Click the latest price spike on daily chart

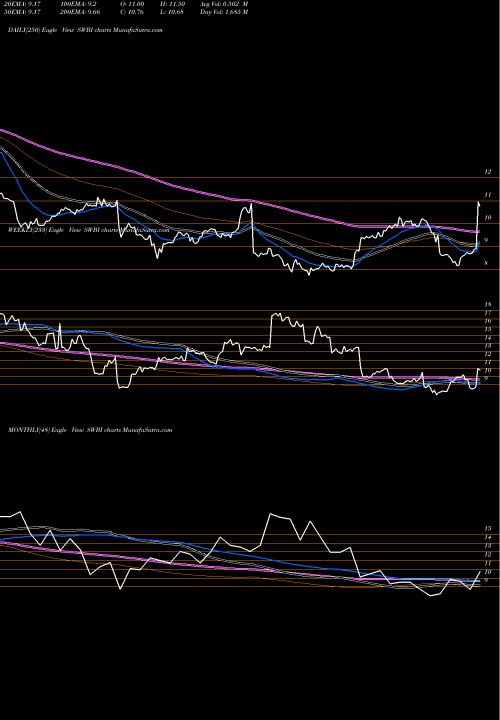[479, 203]
